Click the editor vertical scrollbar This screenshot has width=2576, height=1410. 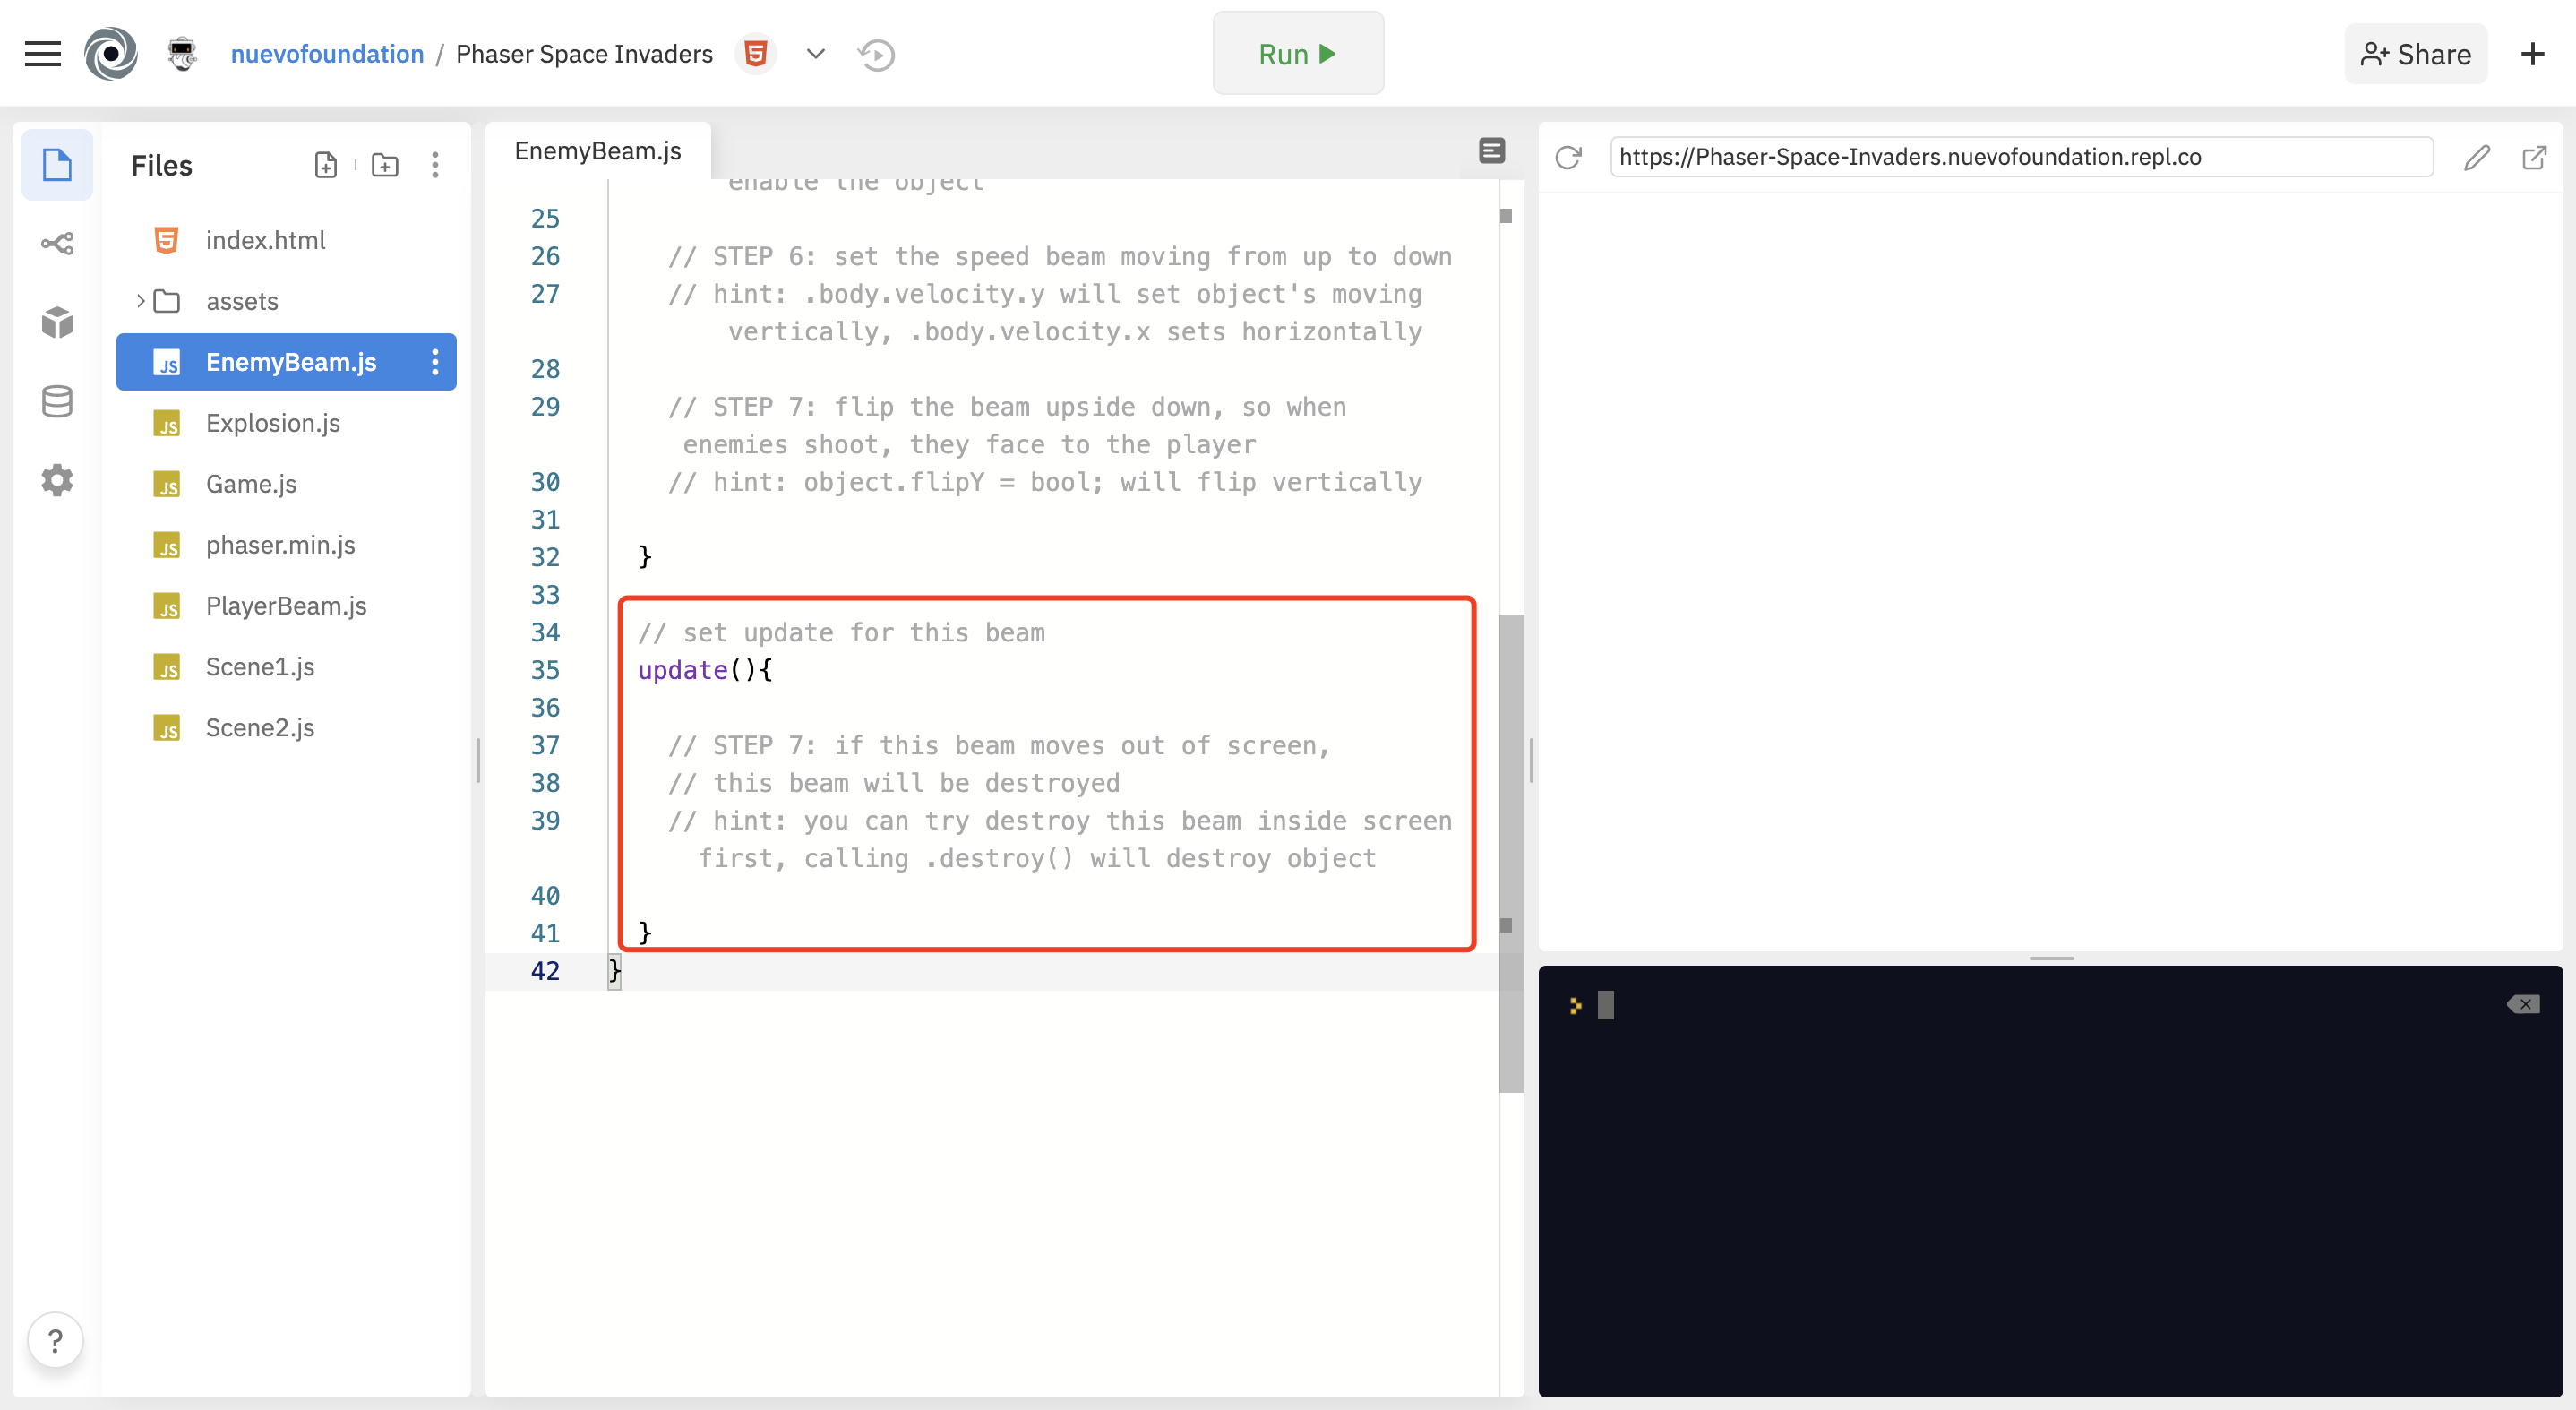point(1511,850)
